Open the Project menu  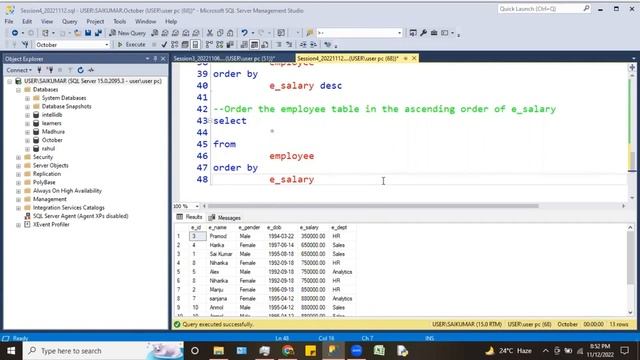pos(95,21)
